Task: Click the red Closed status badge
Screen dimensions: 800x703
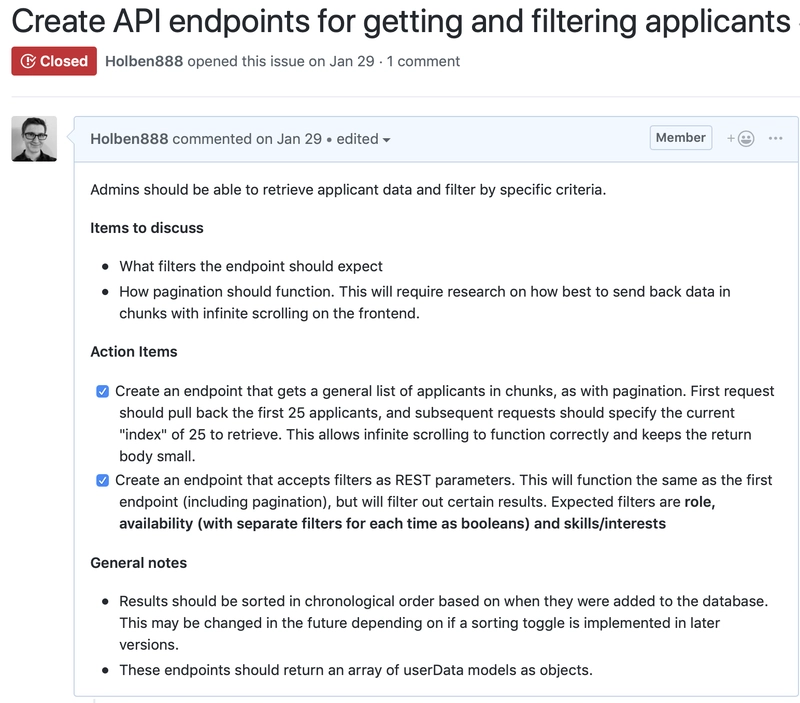Action: (54, 61)
